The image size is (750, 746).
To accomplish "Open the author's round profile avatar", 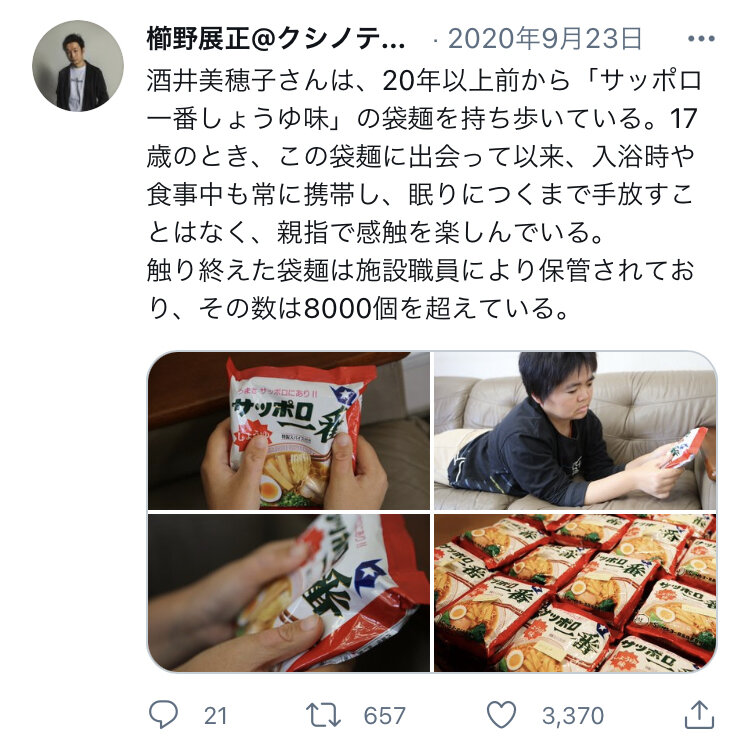I will (x=78, y=66).
